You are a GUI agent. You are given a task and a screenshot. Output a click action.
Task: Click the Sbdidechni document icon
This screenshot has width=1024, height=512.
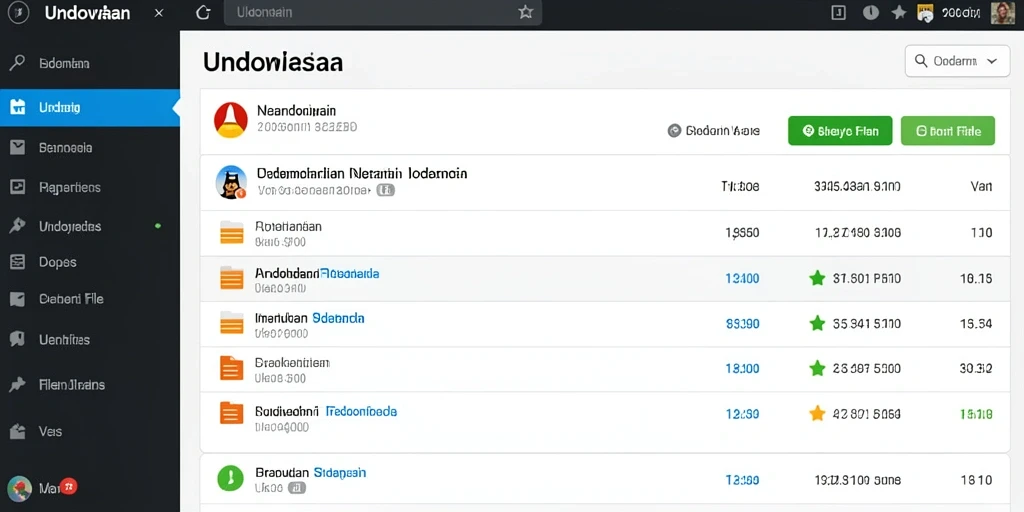coord(231,412)
